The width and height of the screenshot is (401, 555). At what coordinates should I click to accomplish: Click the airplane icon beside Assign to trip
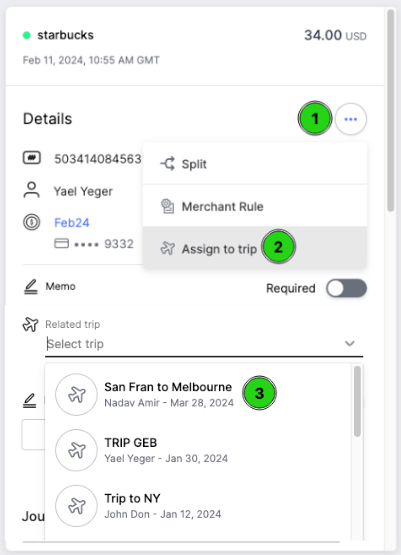click(167, 248)
